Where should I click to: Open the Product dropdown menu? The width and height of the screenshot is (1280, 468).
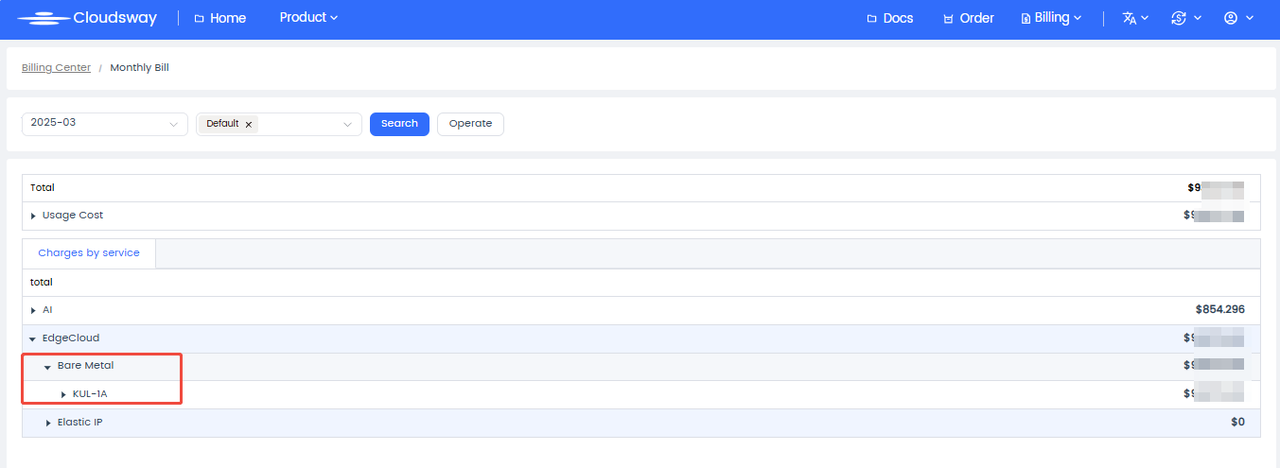tap(308, 18)
